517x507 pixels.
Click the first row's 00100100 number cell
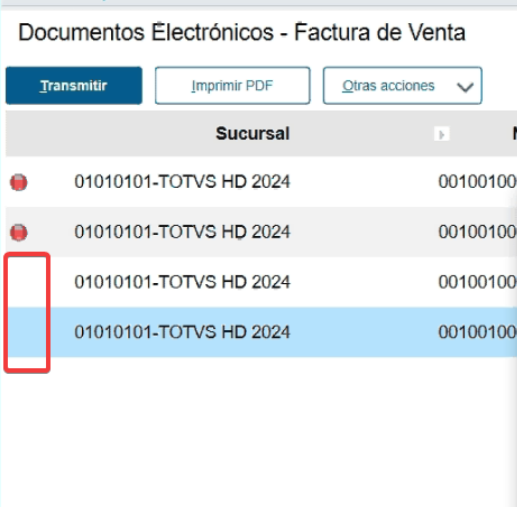477,182
